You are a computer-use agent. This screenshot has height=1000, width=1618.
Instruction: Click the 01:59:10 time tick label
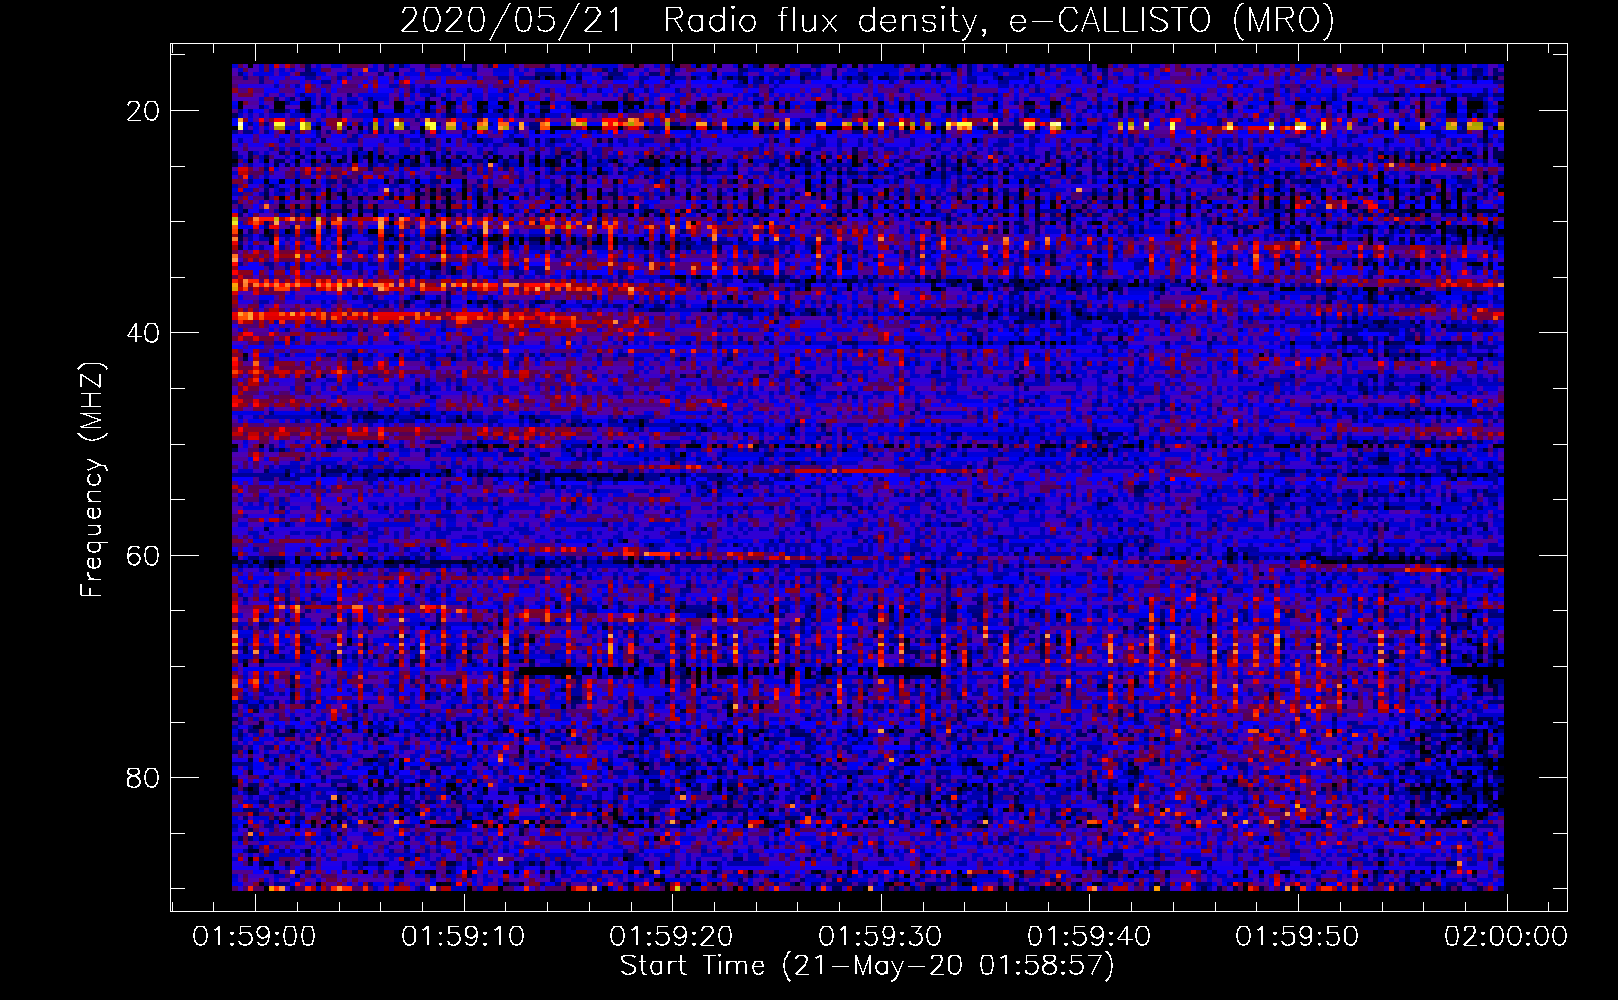click(x=463, y=937)
